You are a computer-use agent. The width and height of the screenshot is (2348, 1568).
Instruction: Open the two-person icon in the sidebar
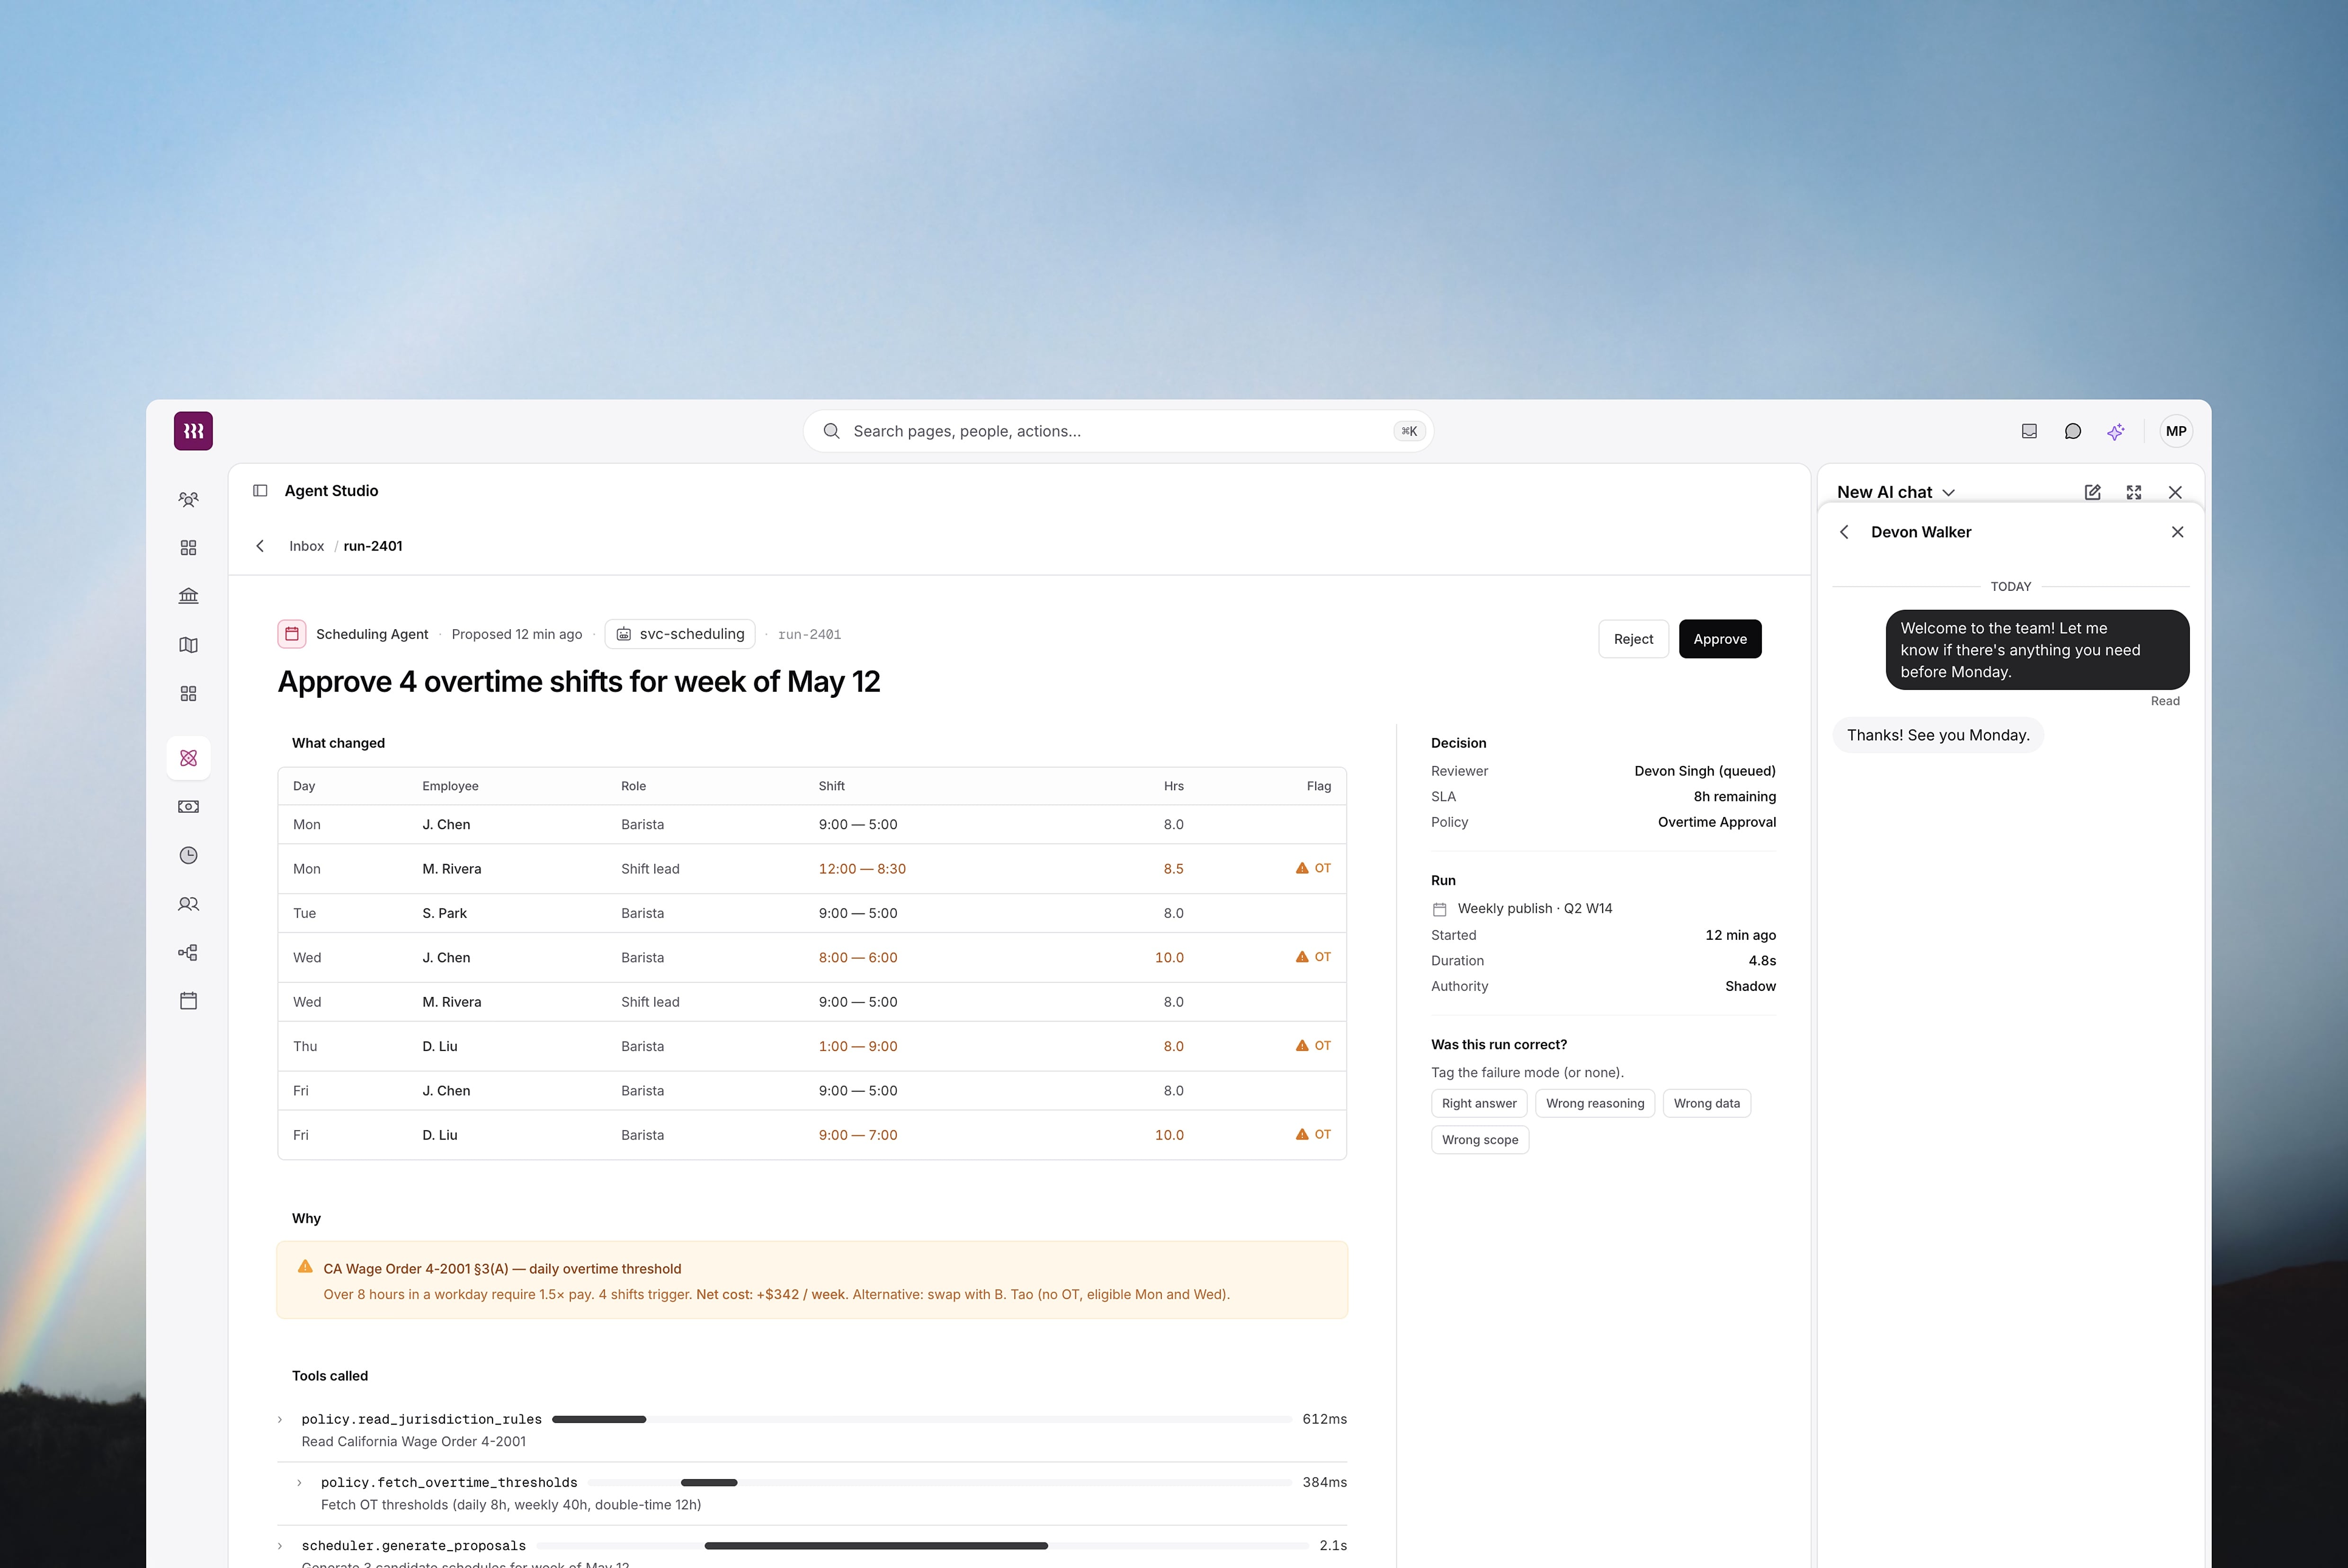click(188, 904)
